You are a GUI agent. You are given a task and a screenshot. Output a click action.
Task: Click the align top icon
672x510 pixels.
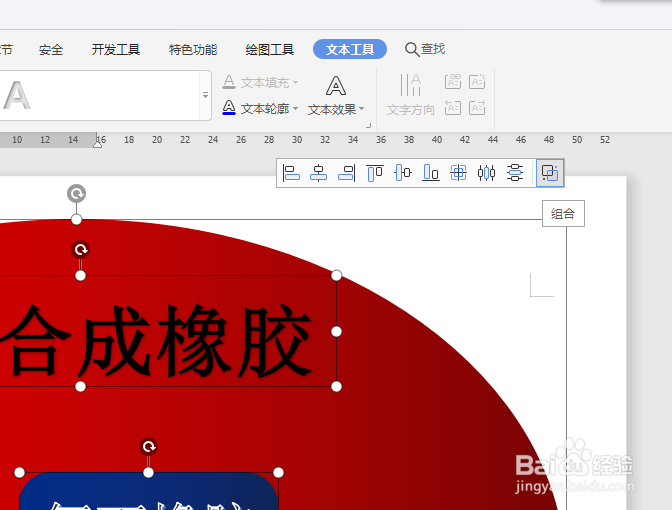[375, 173]
